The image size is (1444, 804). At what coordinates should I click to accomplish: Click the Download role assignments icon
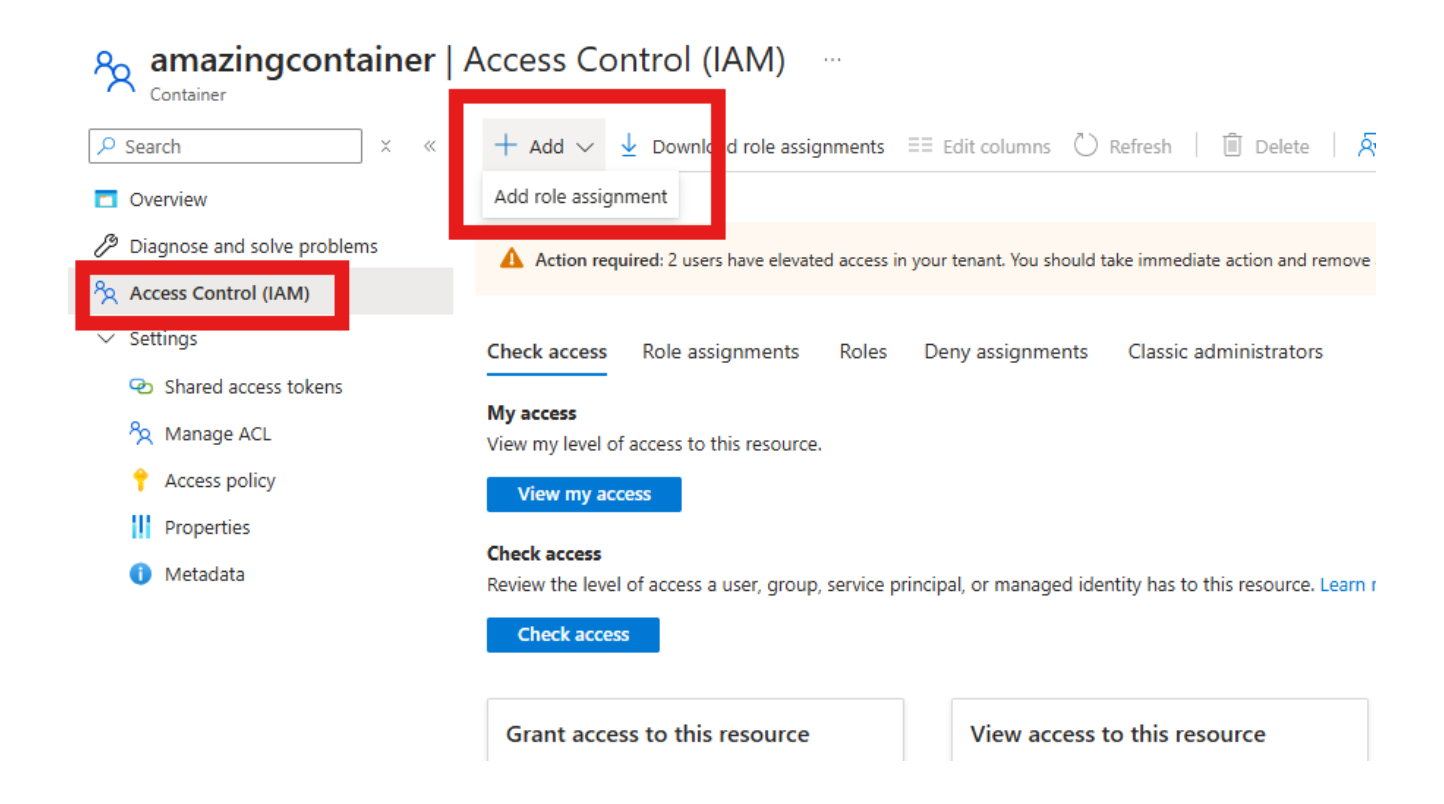point(628,145)
